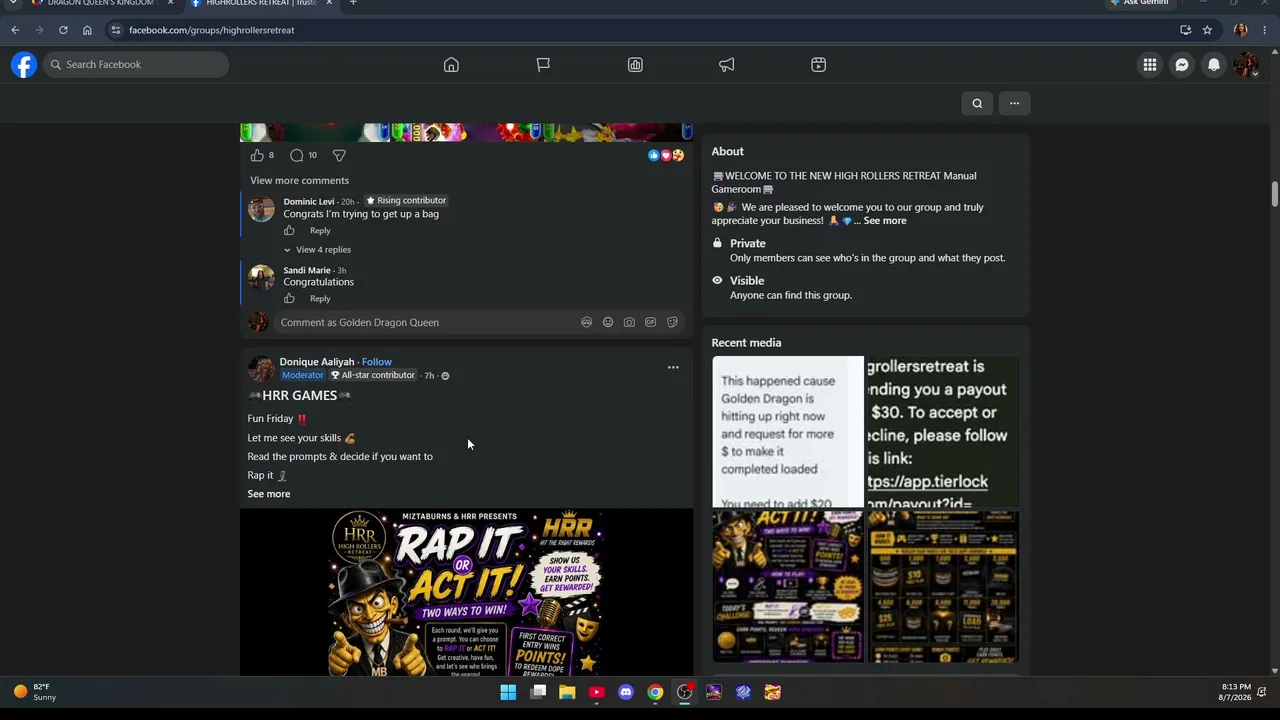Image resolution: width=1280 pixels, height=720 pixels.
Task: Open Ask Gemini
Action: coord(1139,3)
